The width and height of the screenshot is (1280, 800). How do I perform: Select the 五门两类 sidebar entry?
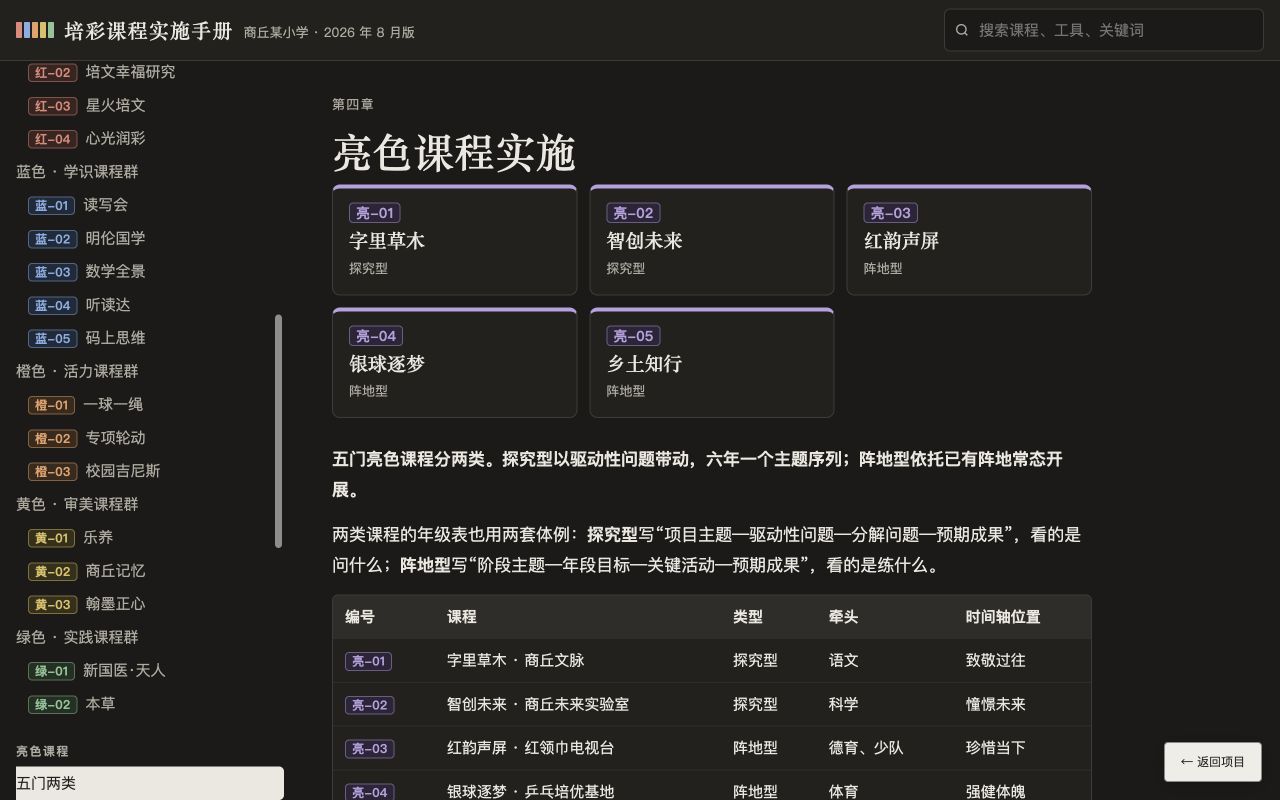click(x=150, y=783)
